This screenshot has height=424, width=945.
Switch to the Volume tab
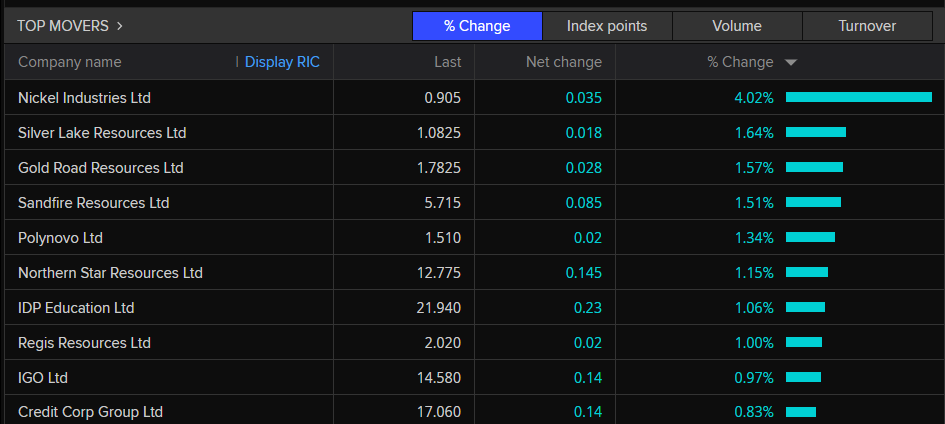[x=737, y=26]
